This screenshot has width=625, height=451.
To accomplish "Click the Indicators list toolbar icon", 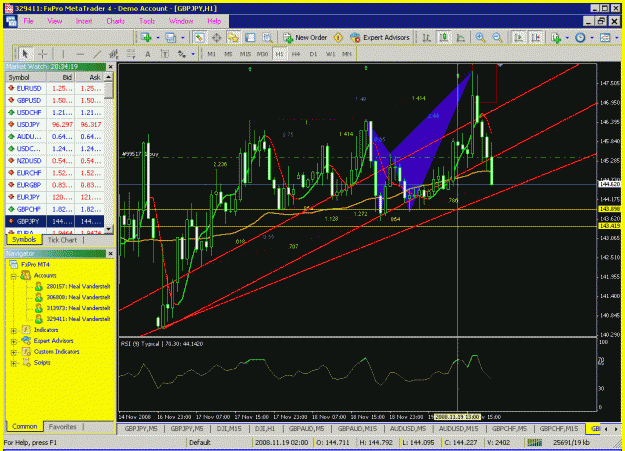I will click(x=556, y=37).
